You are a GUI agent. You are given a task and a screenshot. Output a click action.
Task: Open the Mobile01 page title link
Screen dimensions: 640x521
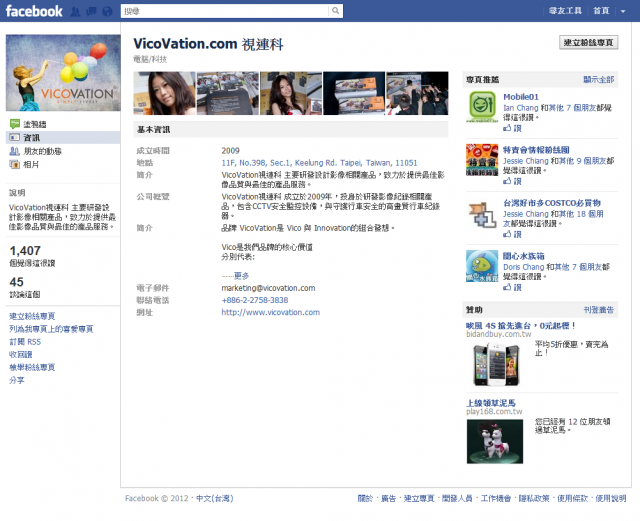[x=521, y=97]
